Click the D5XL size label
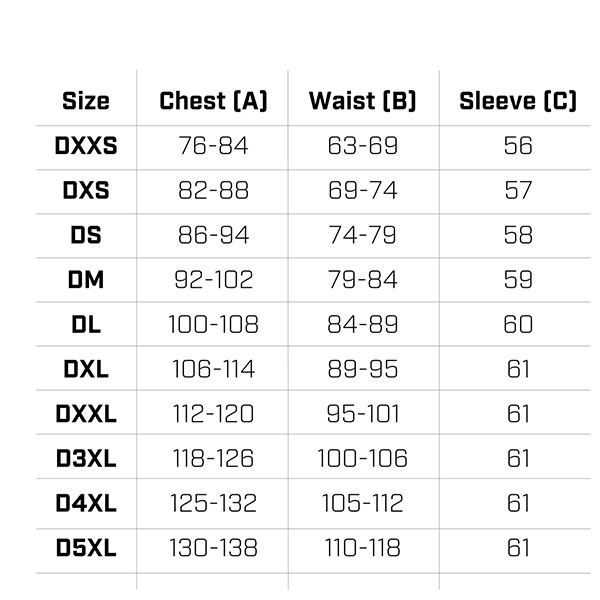 click(x=86, y=548)
